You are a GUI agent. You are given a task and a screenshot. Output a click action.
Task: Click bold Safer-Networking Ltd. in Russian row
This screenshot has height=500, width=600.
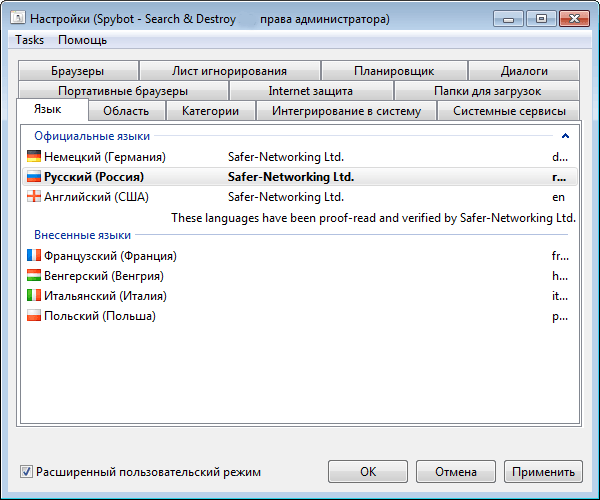tap(291, 177)
